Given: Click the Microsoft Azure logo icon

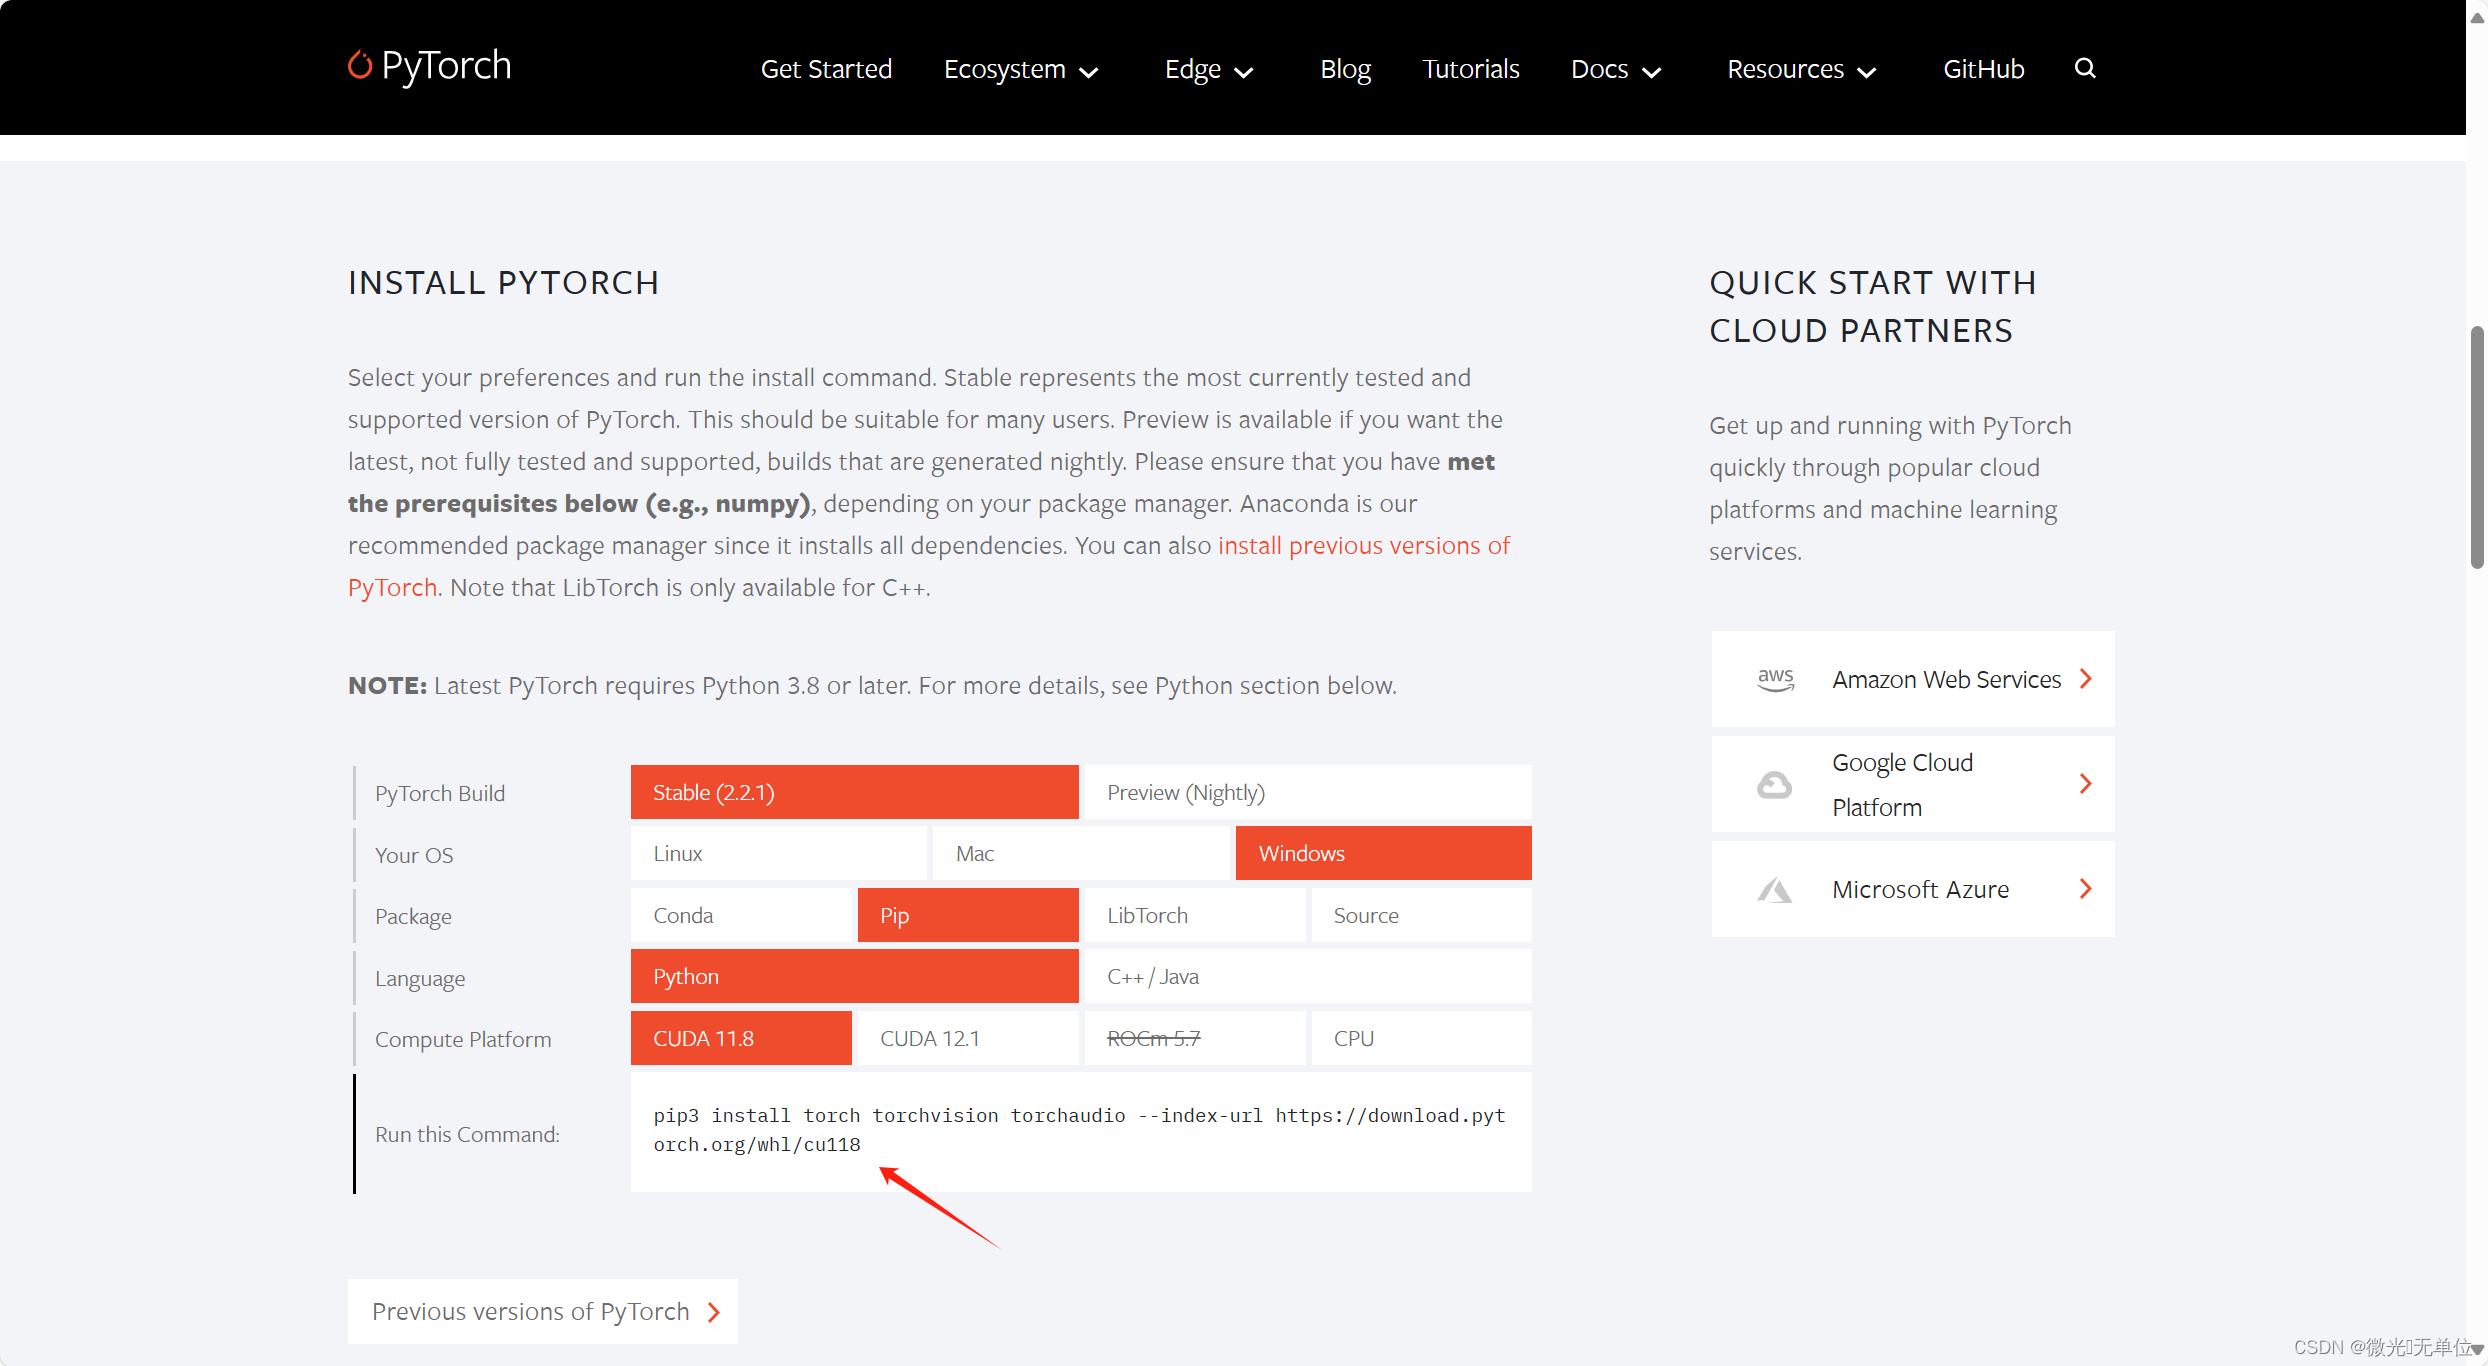Looking at the screenshot, I should pyautogui.click(x=1775, y=889).
